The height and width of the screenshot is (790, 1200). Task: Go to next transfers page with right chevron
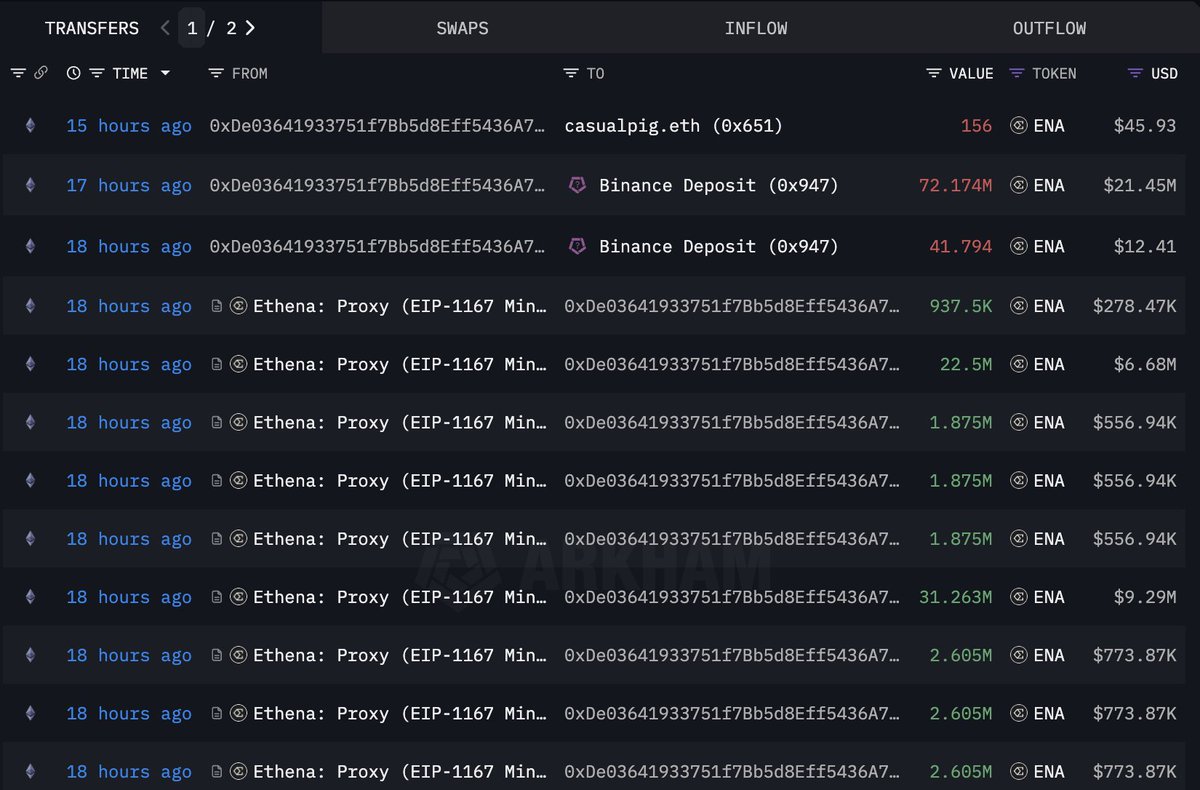click(x=250, y=28)
